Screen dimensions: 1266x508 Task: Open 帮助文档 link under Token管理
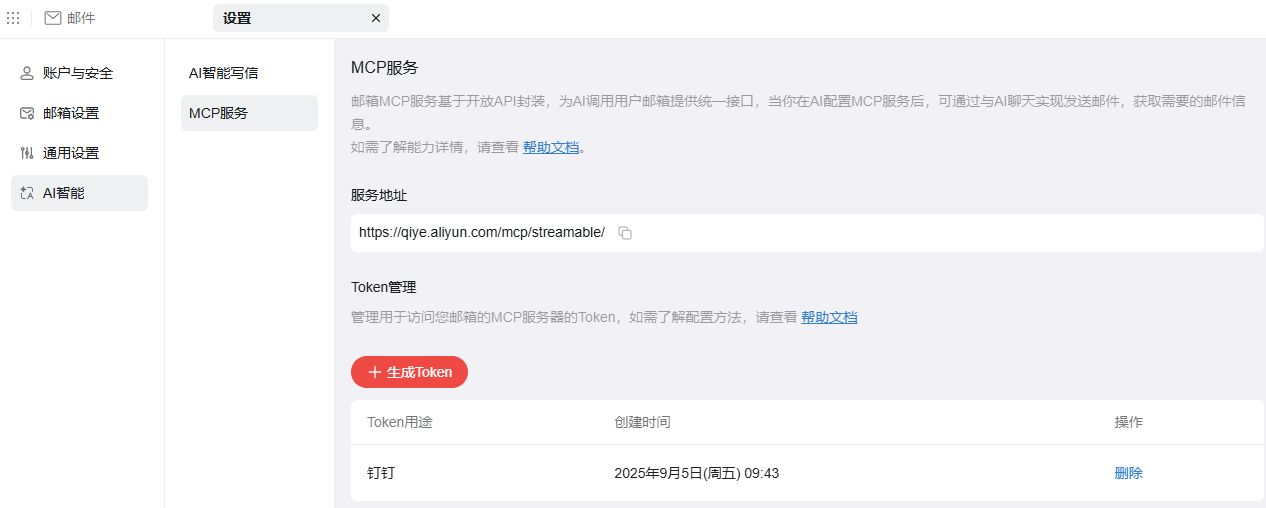point(829,317)
